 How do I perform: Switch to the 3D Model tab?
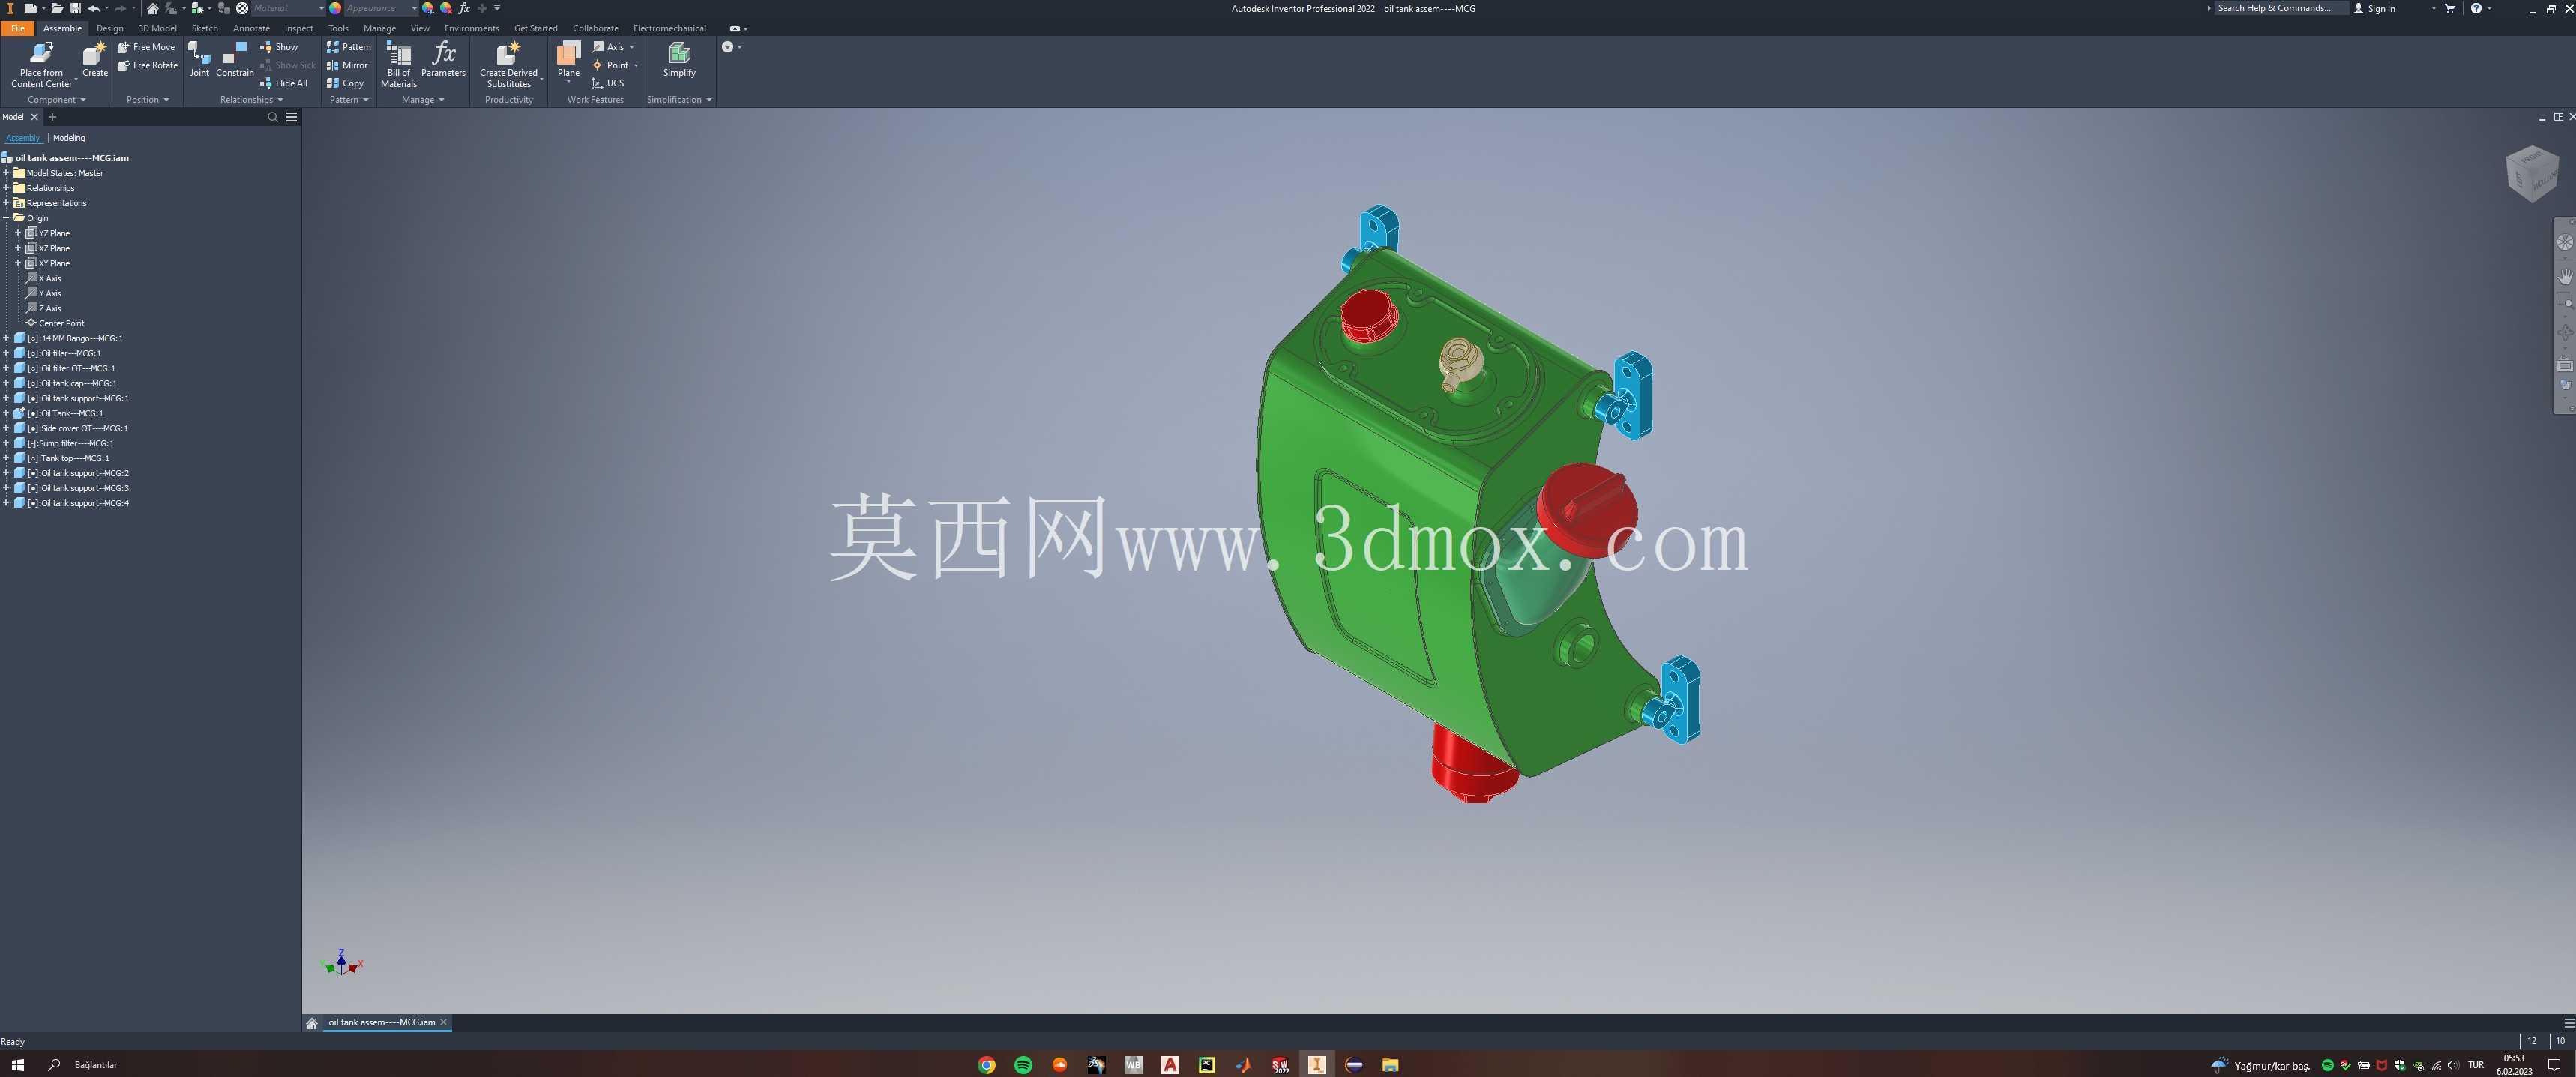tap(157, 28)
